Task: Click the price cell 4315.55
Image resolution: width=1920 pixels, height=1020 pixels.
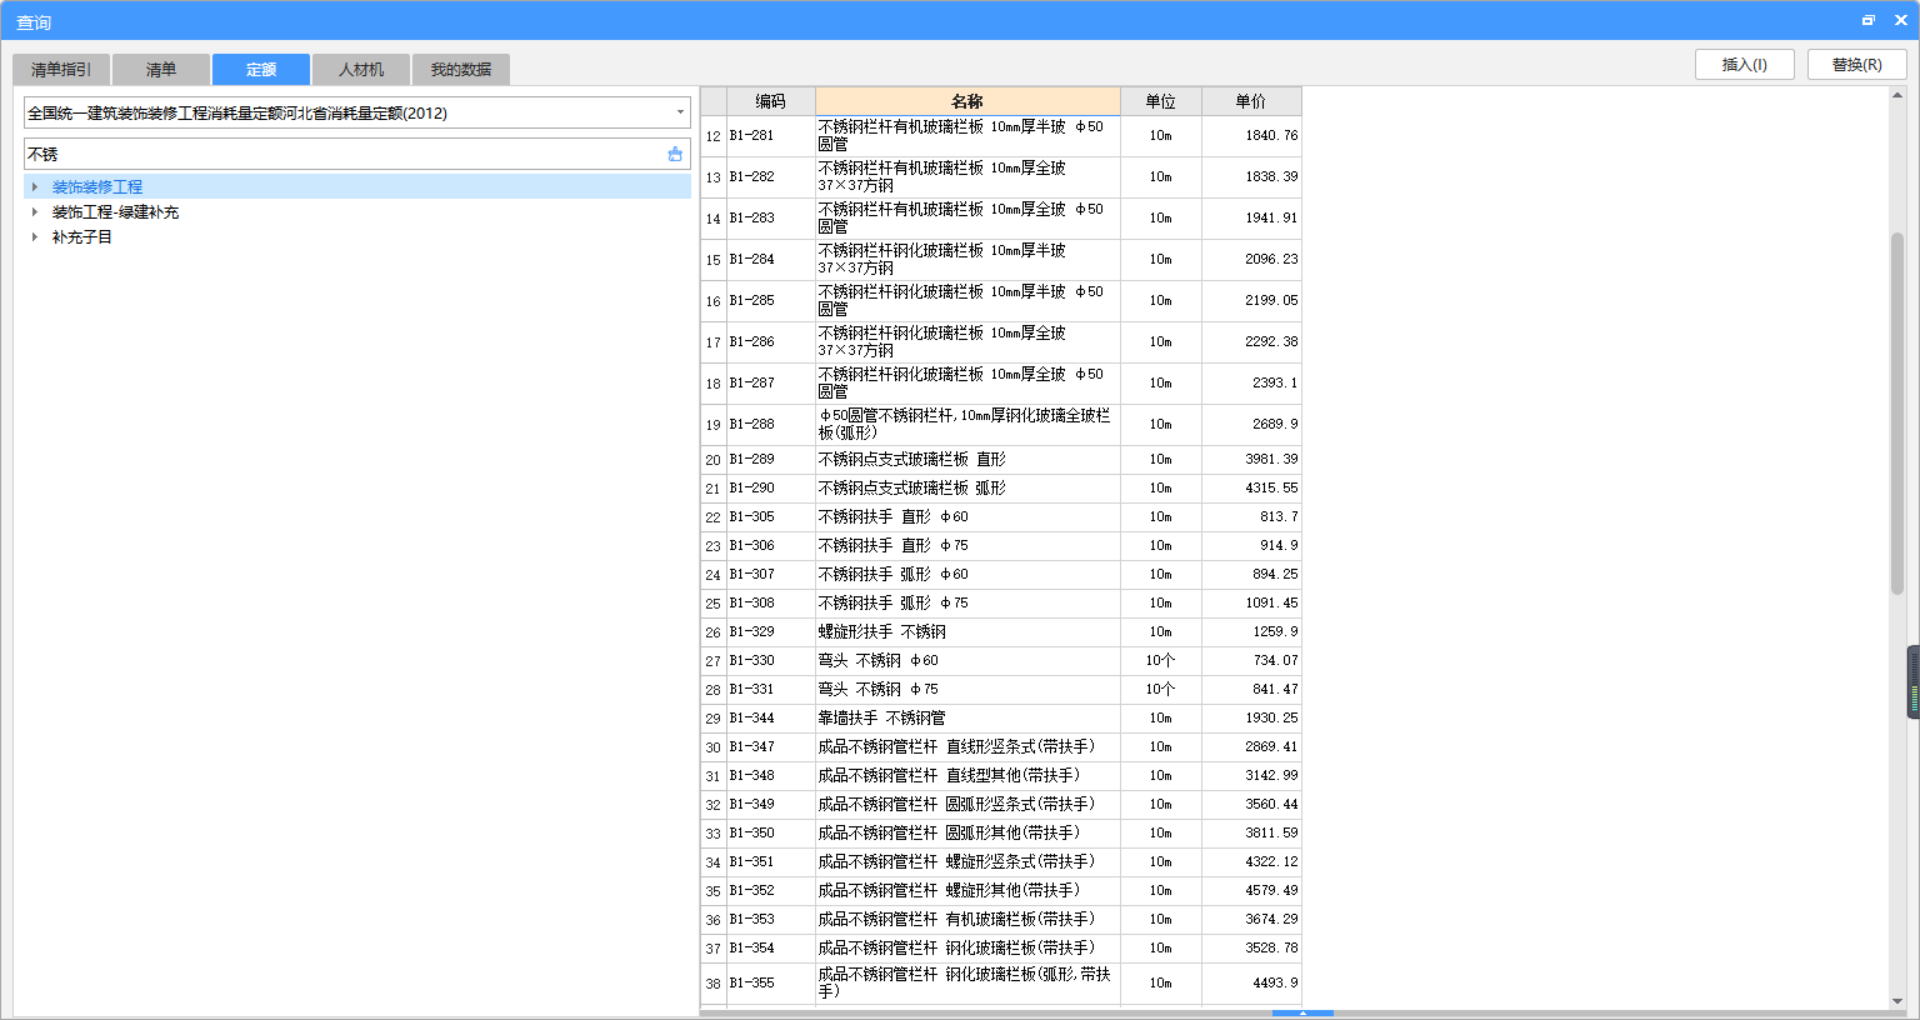Action: 1251,488
